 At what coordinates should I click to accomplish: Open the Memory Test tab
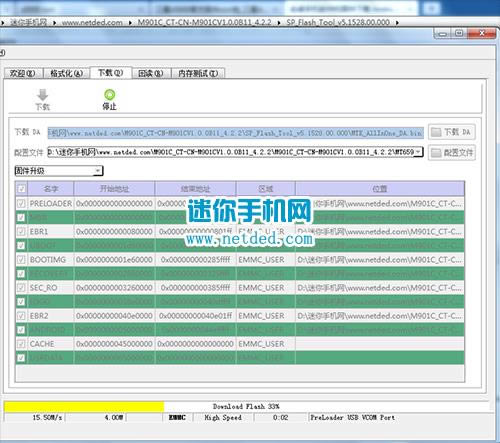[198, 73]
